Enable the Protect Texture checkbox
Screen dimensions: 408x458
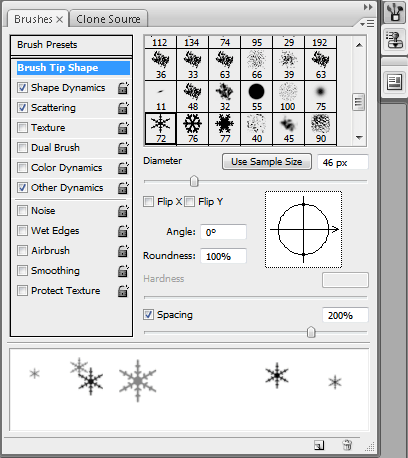pos(22,291)
